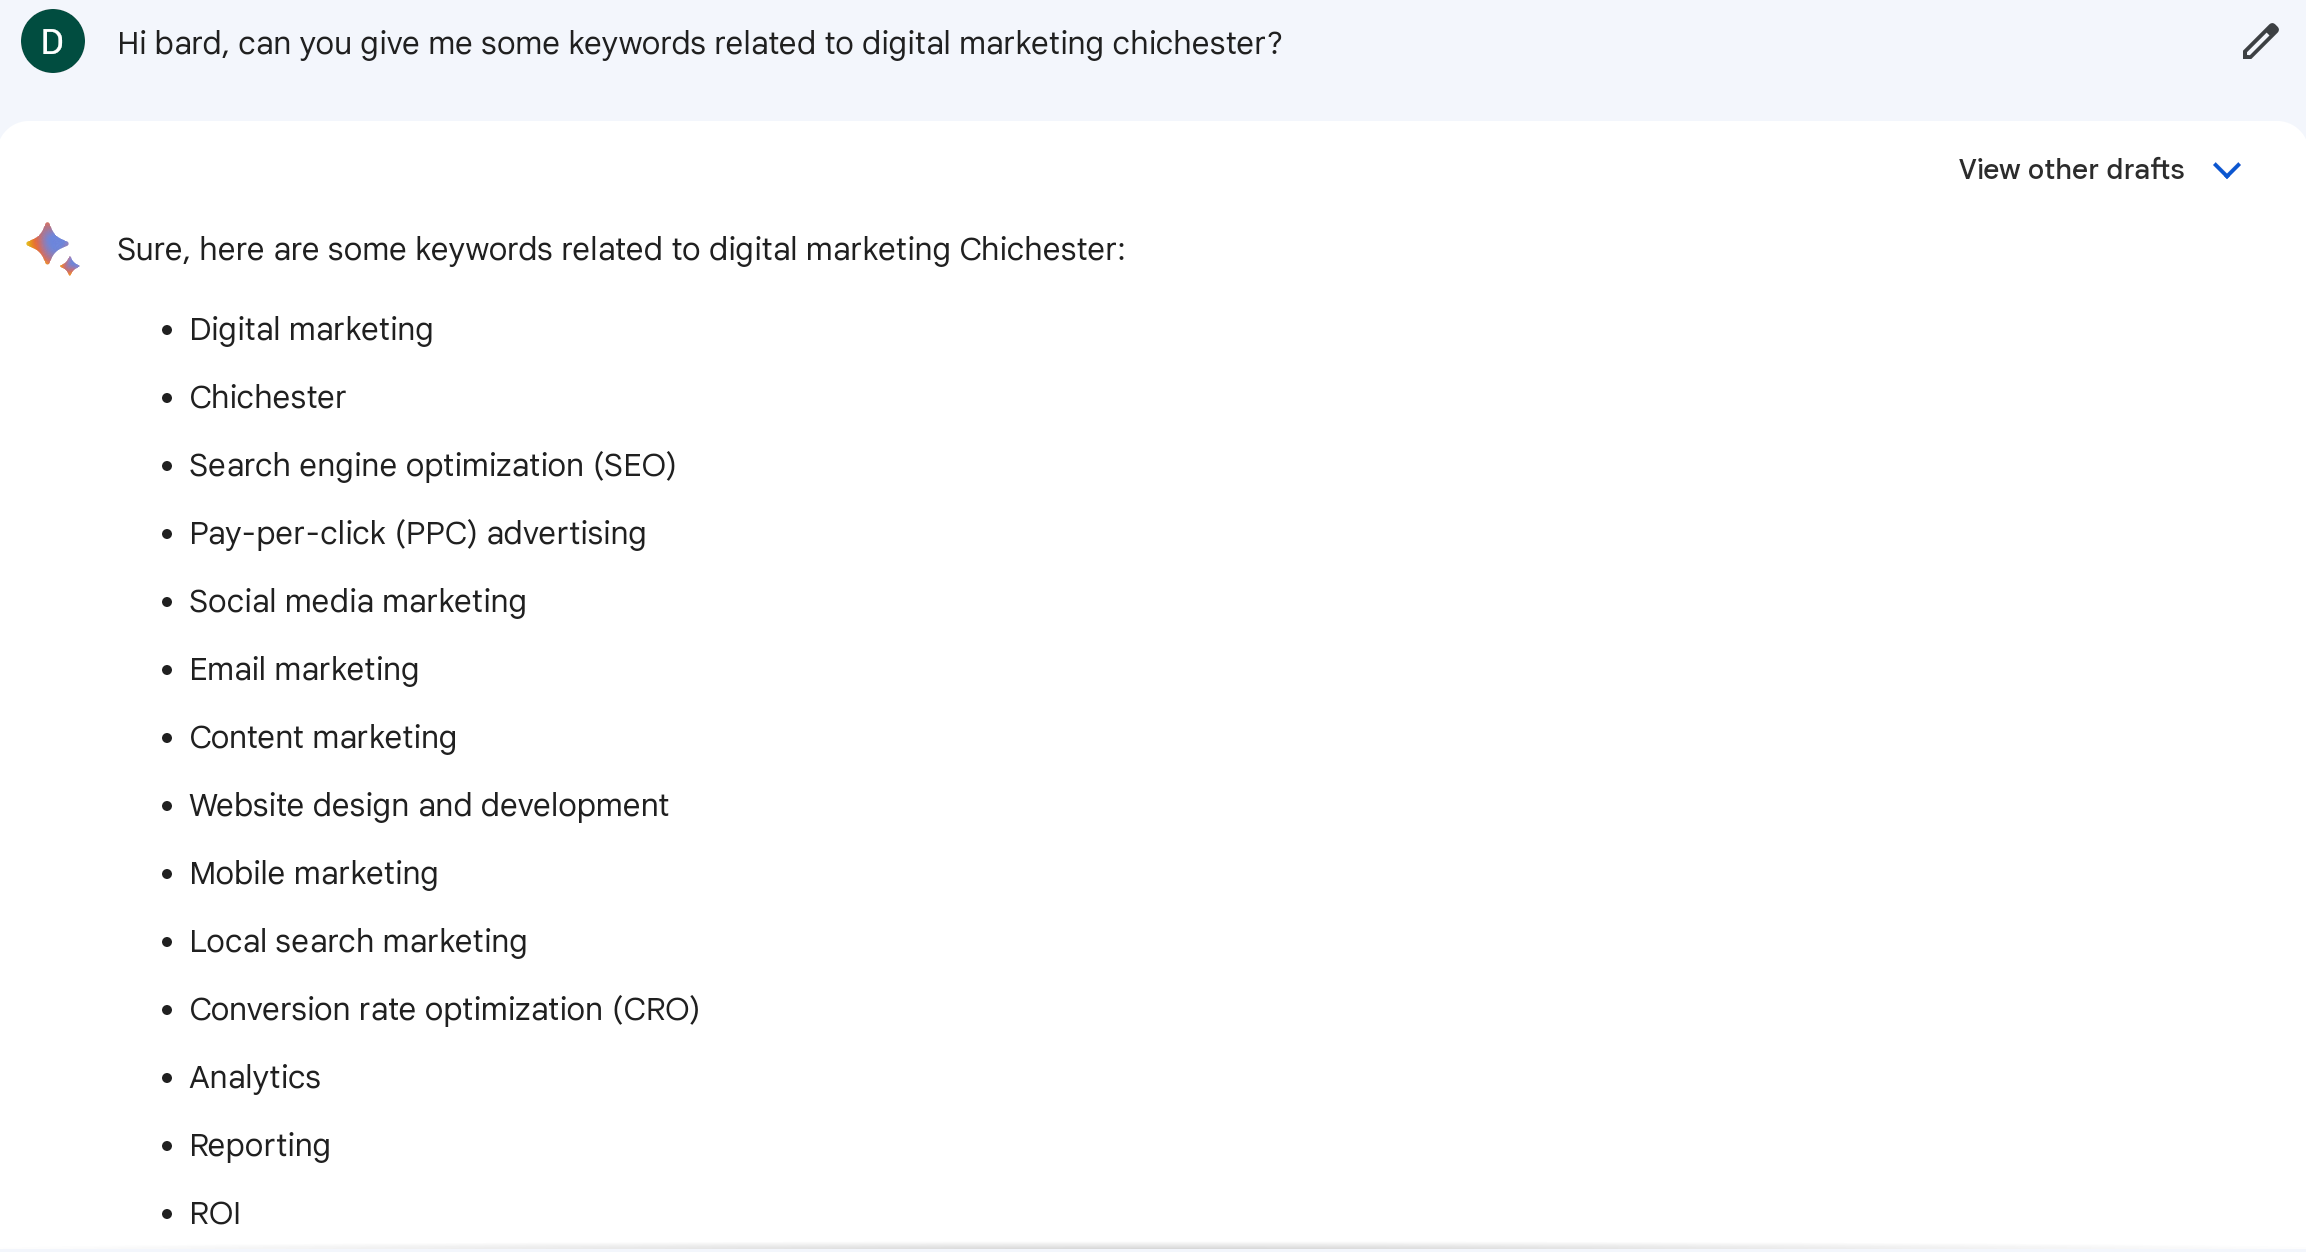Screen dimensions: 2306x1252
Task: Click the Social media marketing item
Action: point(357,601)
